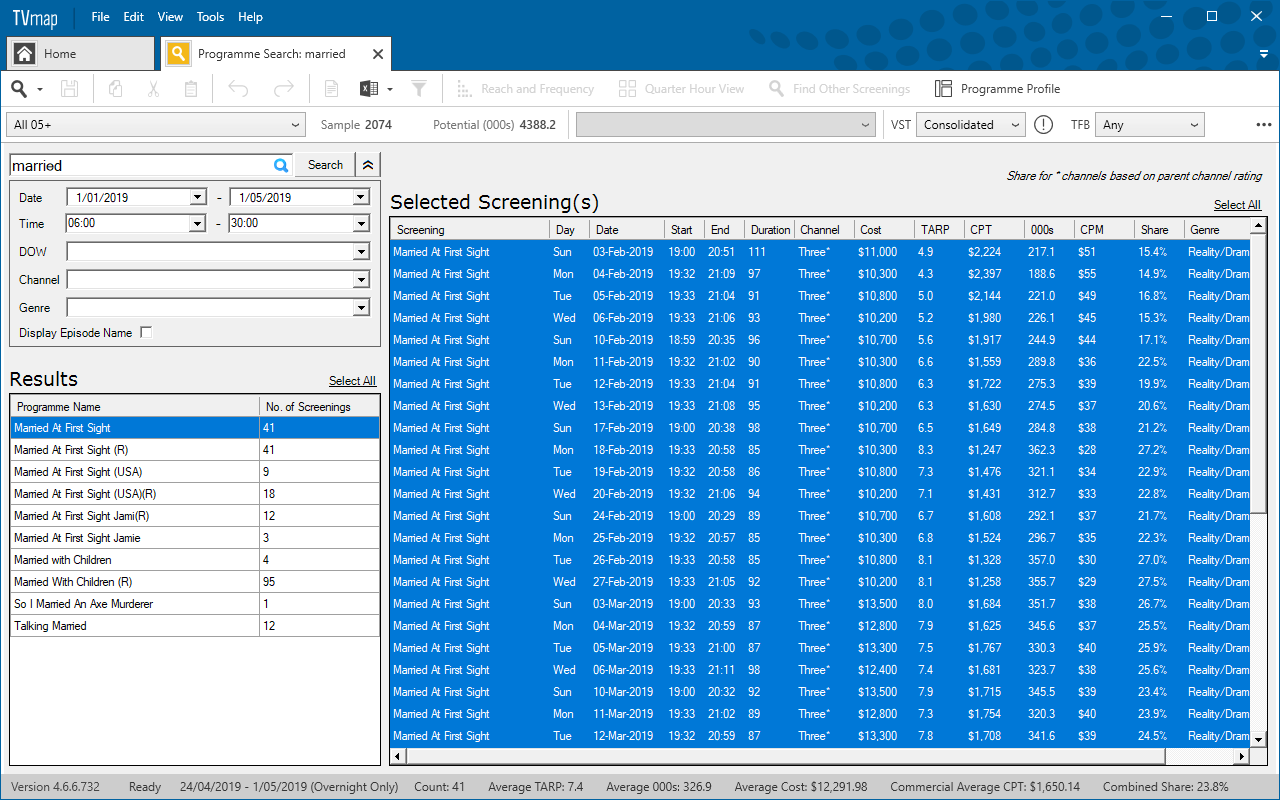Sort by Cost column header

(x=883, y=230)
